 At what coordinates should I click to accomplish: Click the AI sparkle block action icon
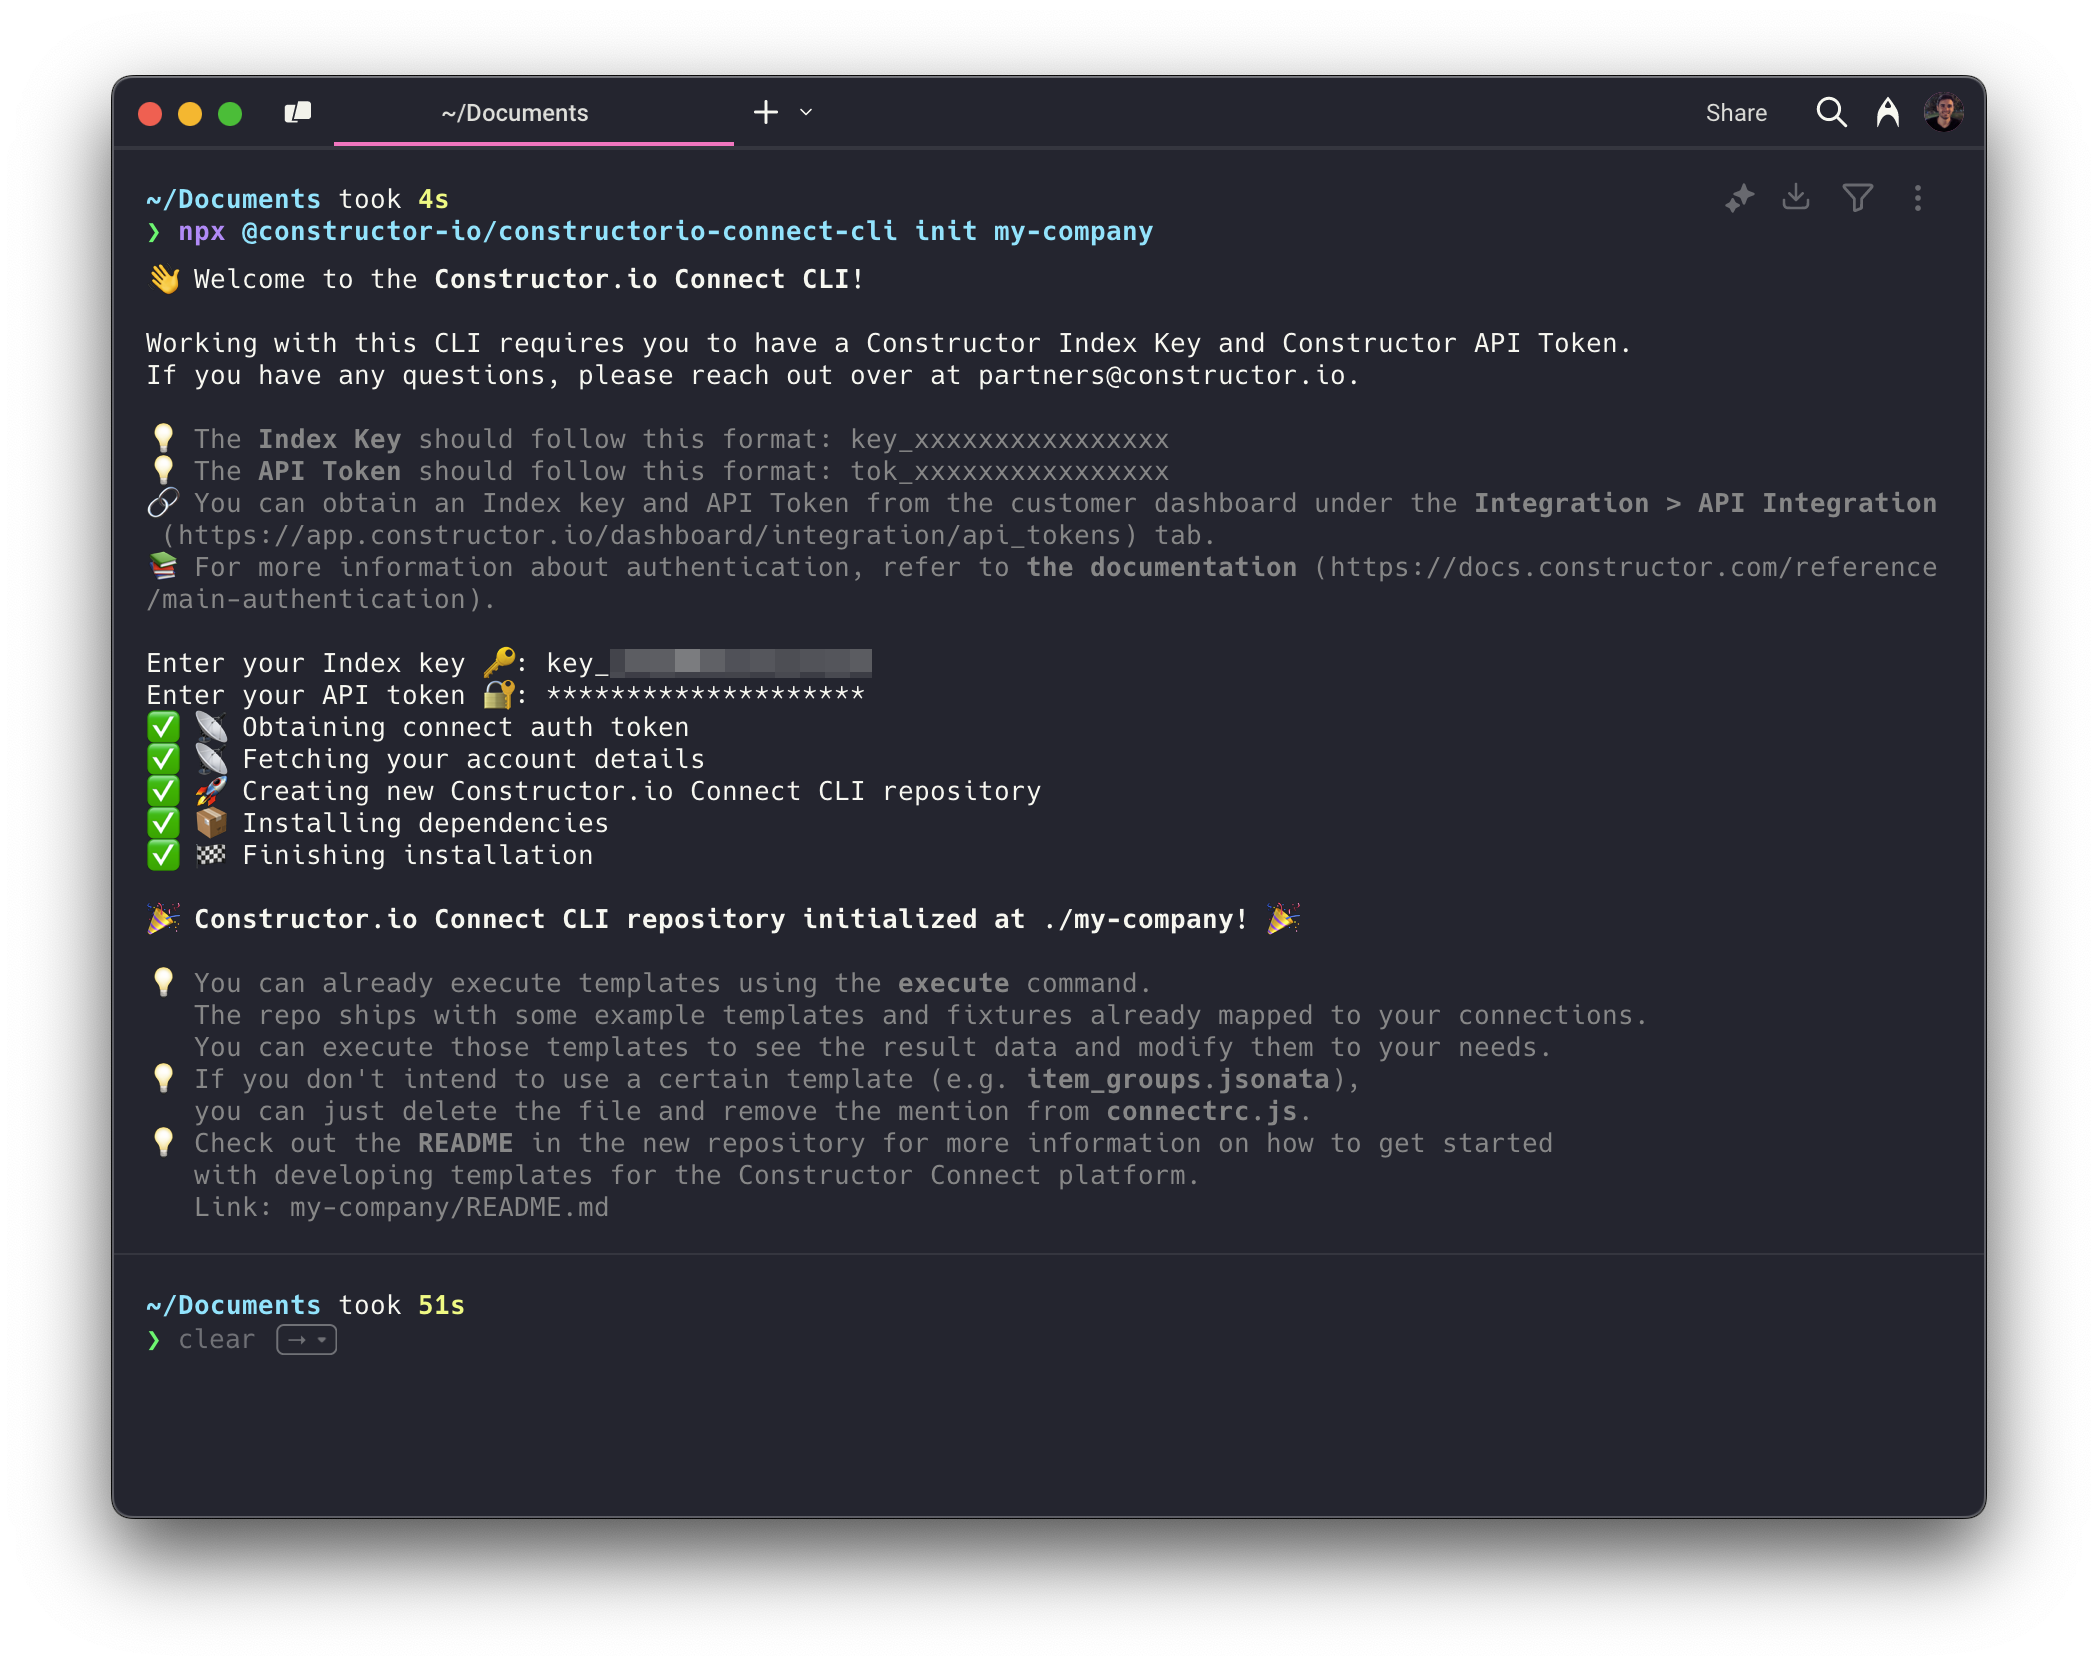click(1740, 198)
